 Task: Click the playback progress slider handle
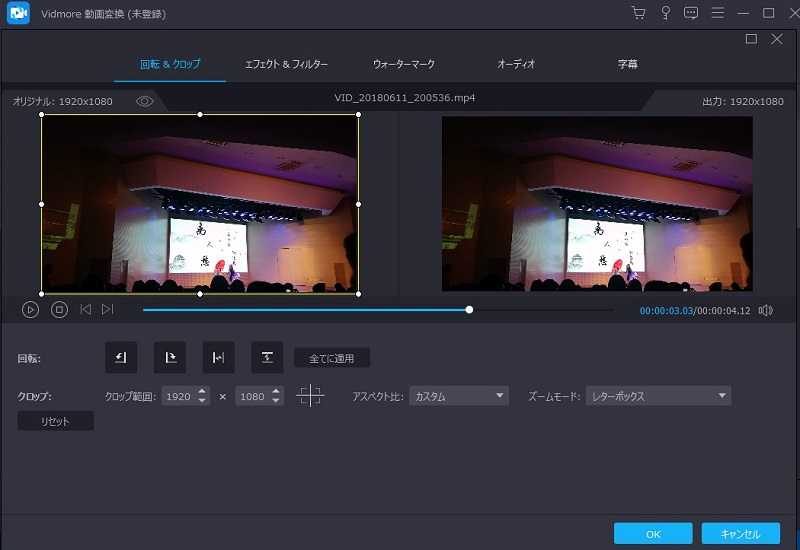tap(469, 310)
